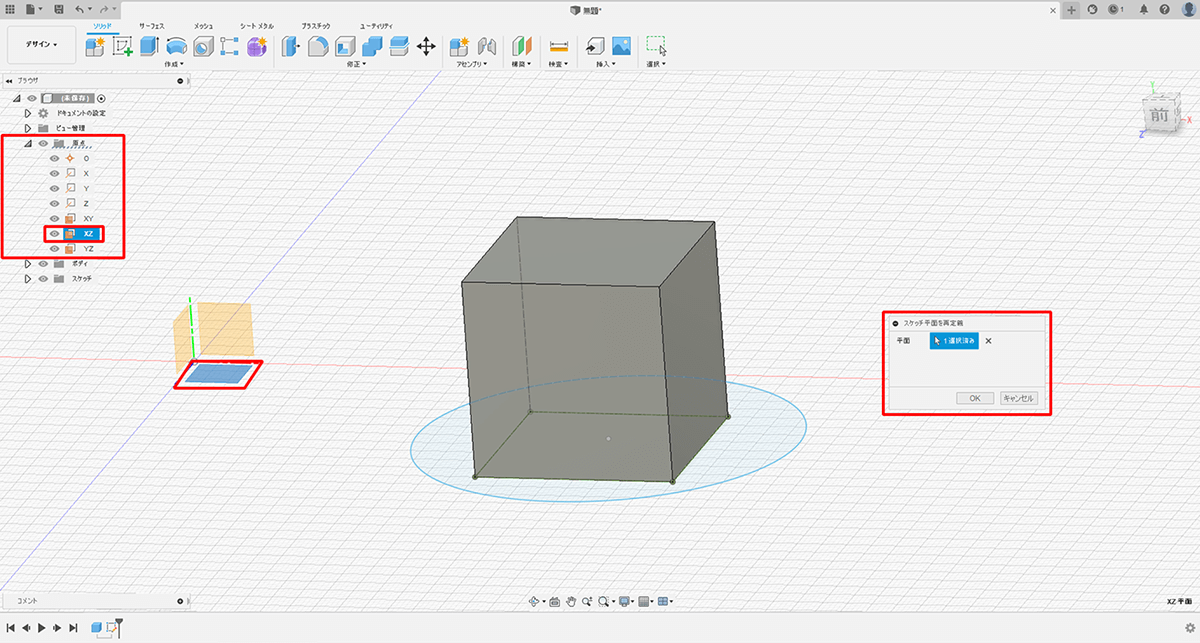Activate the Select tool
The image size is (1200, 643).
point(656,45)
